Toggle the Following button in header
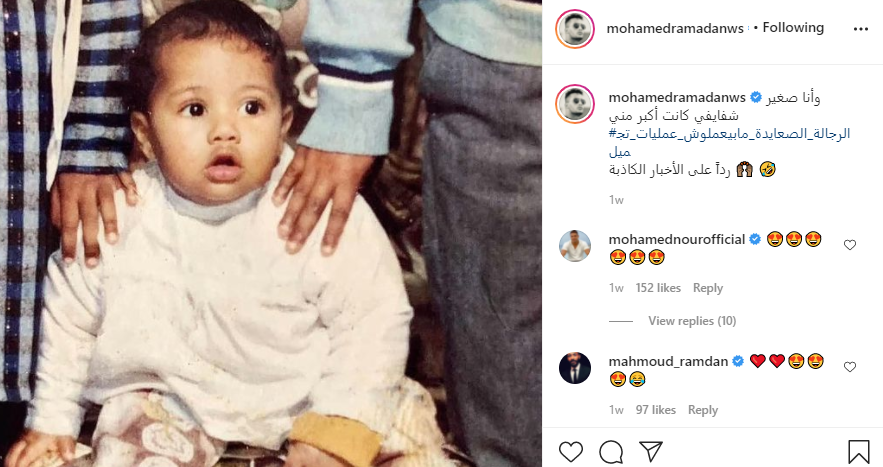This screenshot has width=883, height=467. click(793, 28)
